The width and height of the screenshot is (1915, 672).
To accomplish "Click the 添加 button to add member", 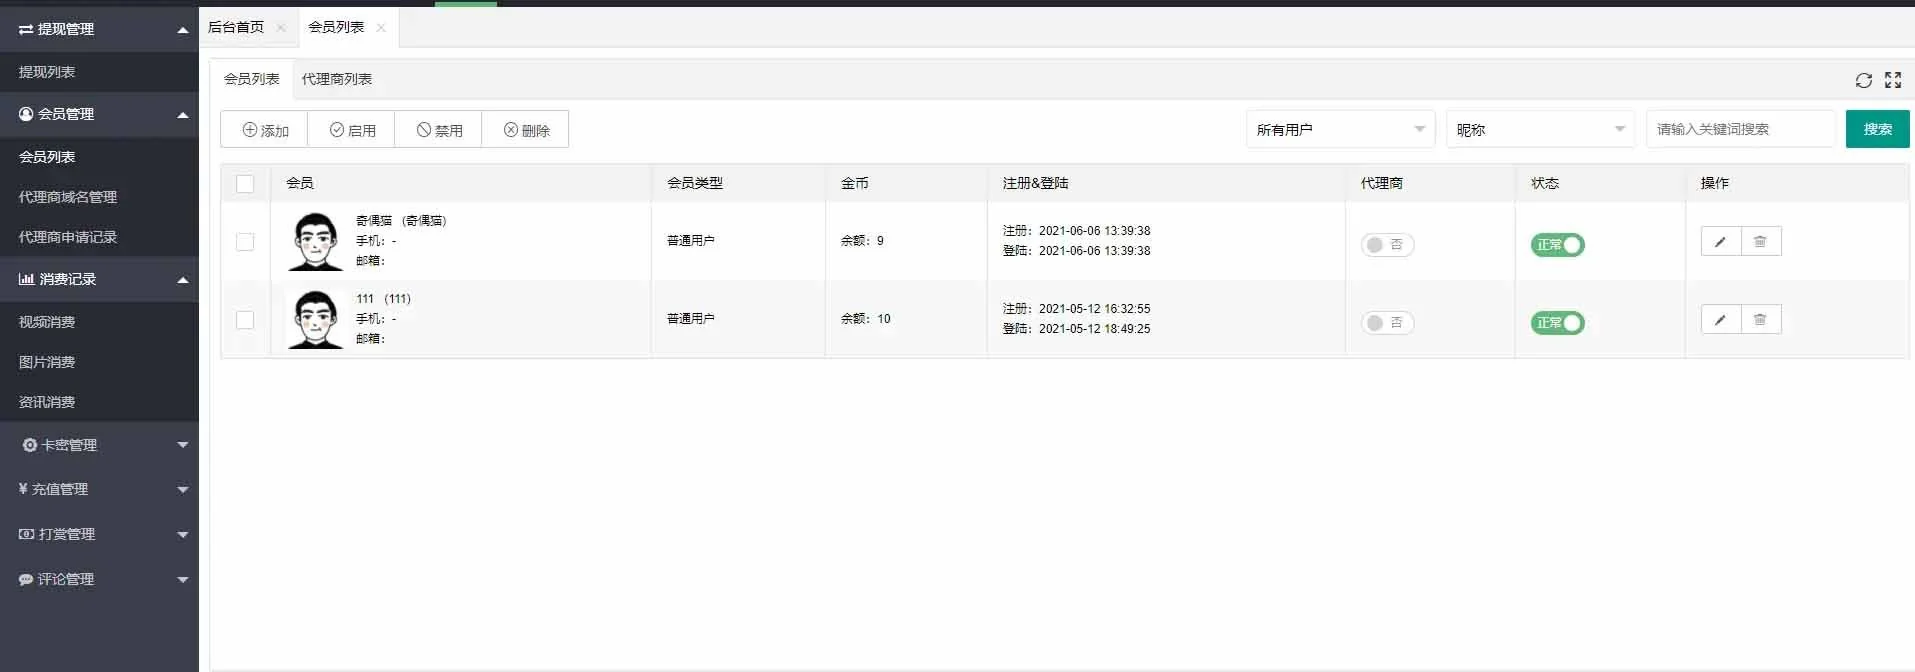I will point(265,130).
